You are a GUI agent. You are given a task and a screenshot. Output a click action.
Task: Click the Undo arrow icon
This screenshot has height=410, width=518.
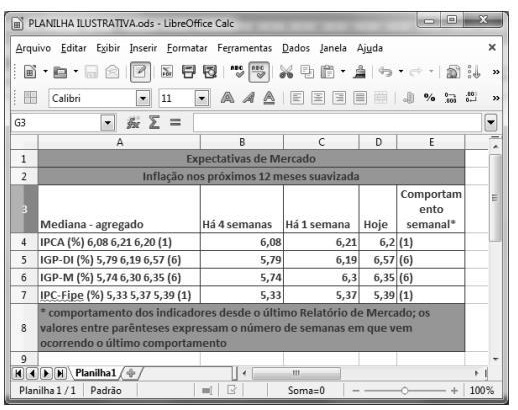tap(385, 72)
